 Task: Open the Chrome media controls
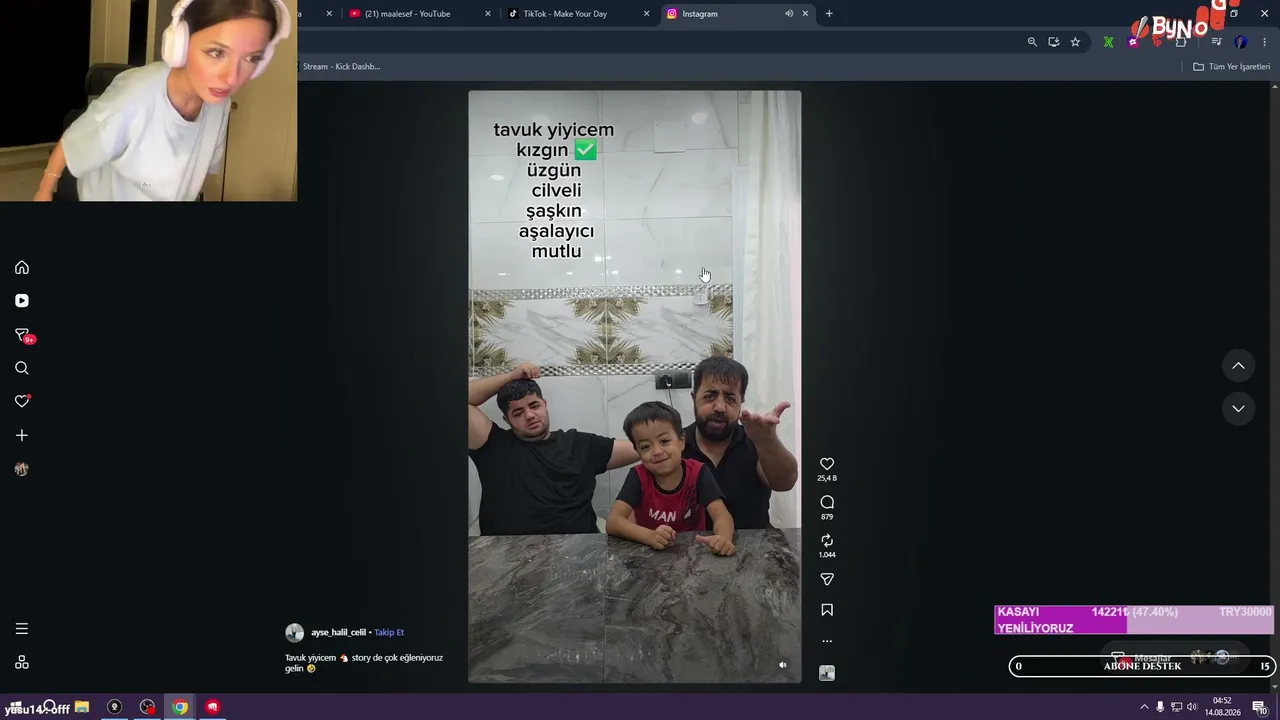point(1216,42)
